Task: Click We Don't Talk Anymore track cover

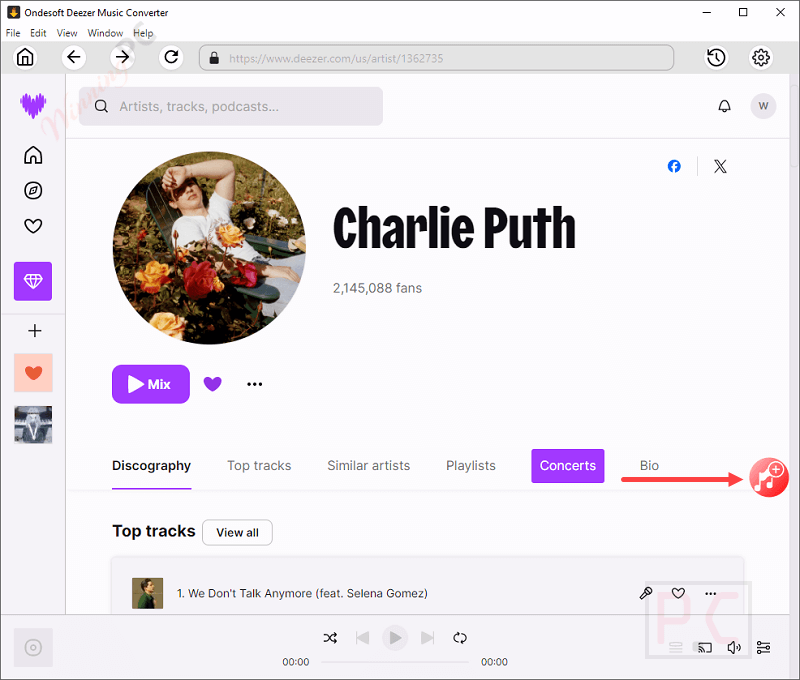Action: (147, 593)
